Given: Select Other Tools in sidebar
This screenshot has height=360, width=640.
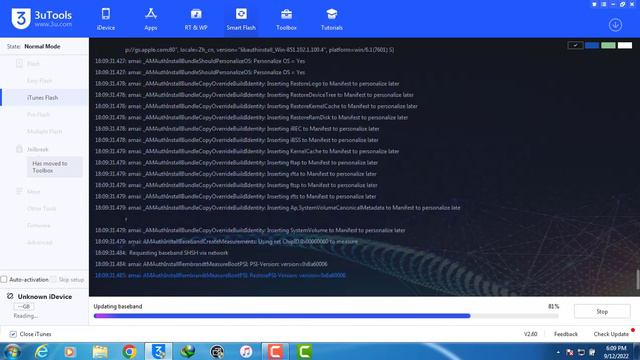Looking at the screenshot, I should click(x=41, y=209).
